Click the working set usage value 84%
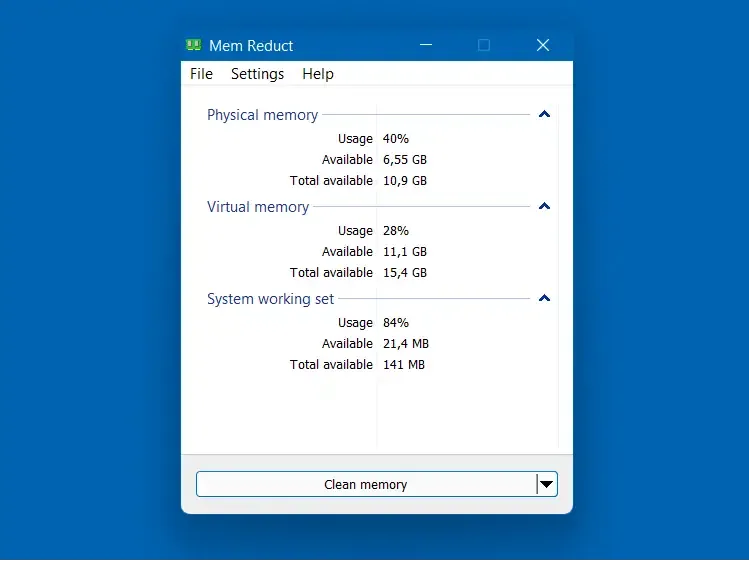The height and width of the screenshot is (562, 749). coord(396,323)
